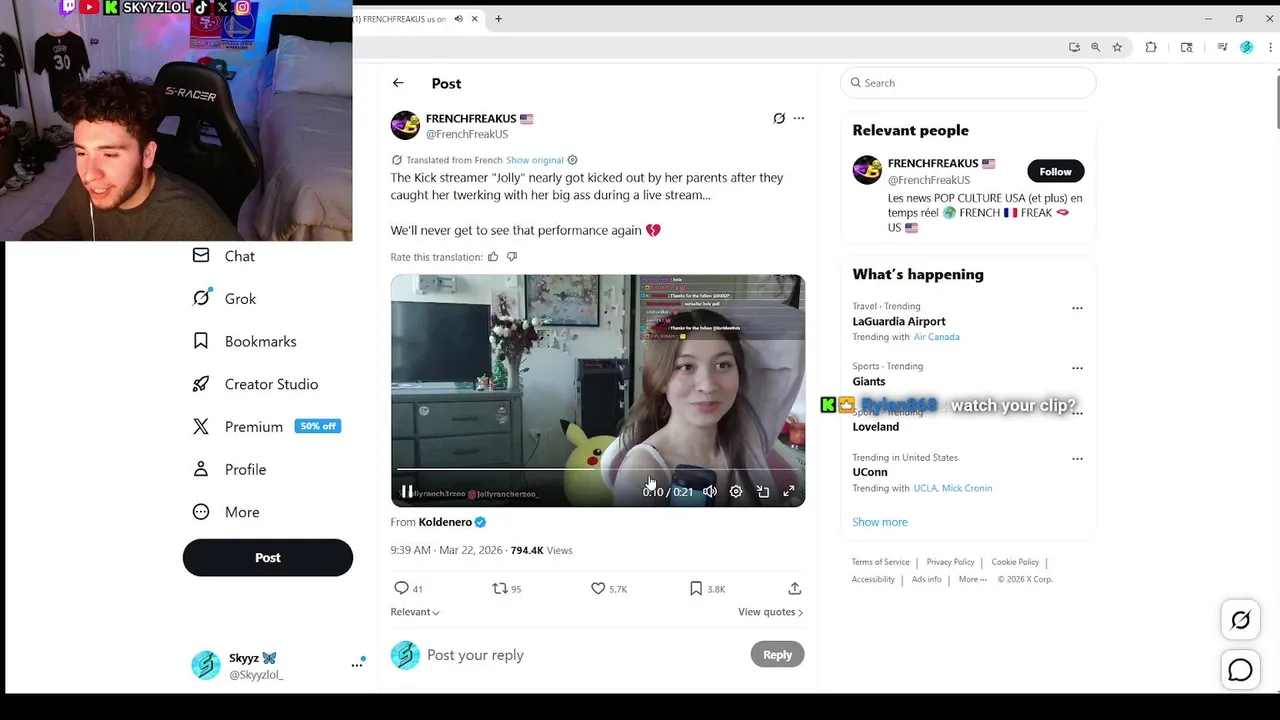1280x720 pixels.
Task: Open UCLA, Mick Cronin trending link
Action: click(952, 488)
